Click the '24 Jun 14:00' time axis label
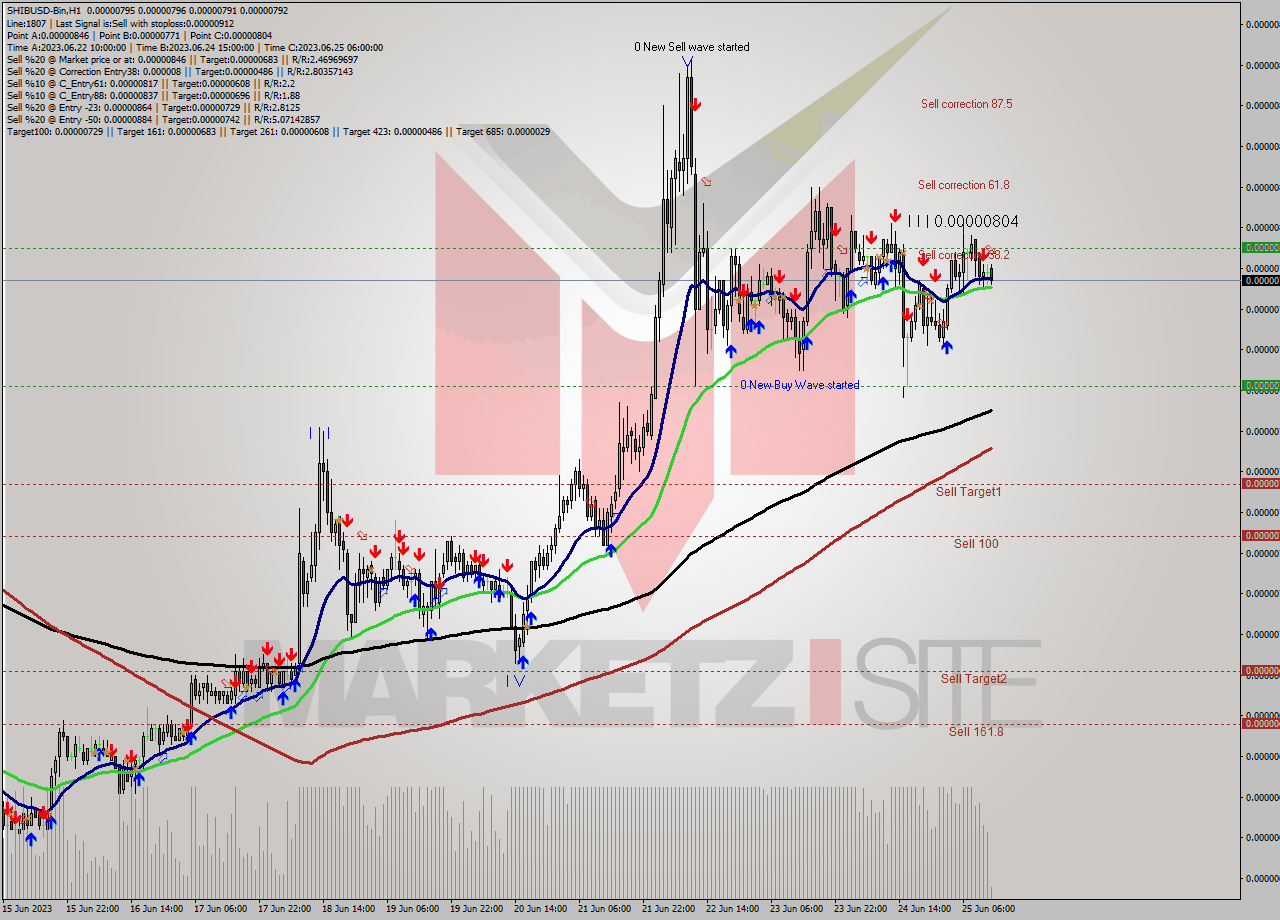This screenshot has width=1280, height=920. (926, 909)
